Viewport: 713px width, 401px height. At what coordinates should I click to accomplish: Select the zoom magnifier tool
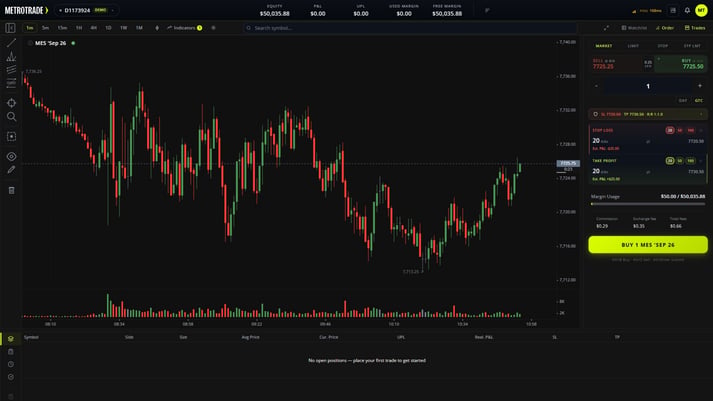[x=11, y=117]
